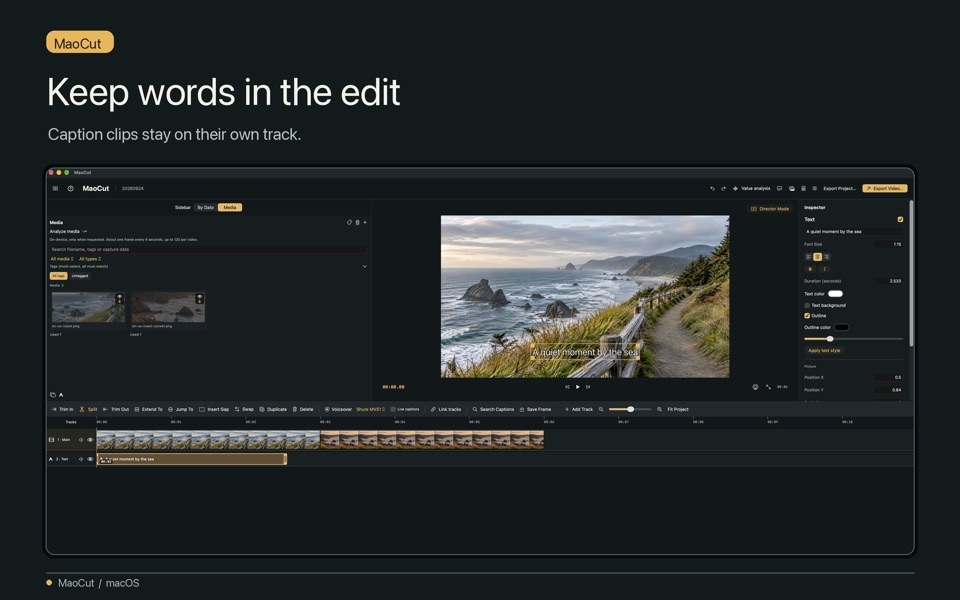
Task: Open Value analysis tool
Action: pos(752,189)
